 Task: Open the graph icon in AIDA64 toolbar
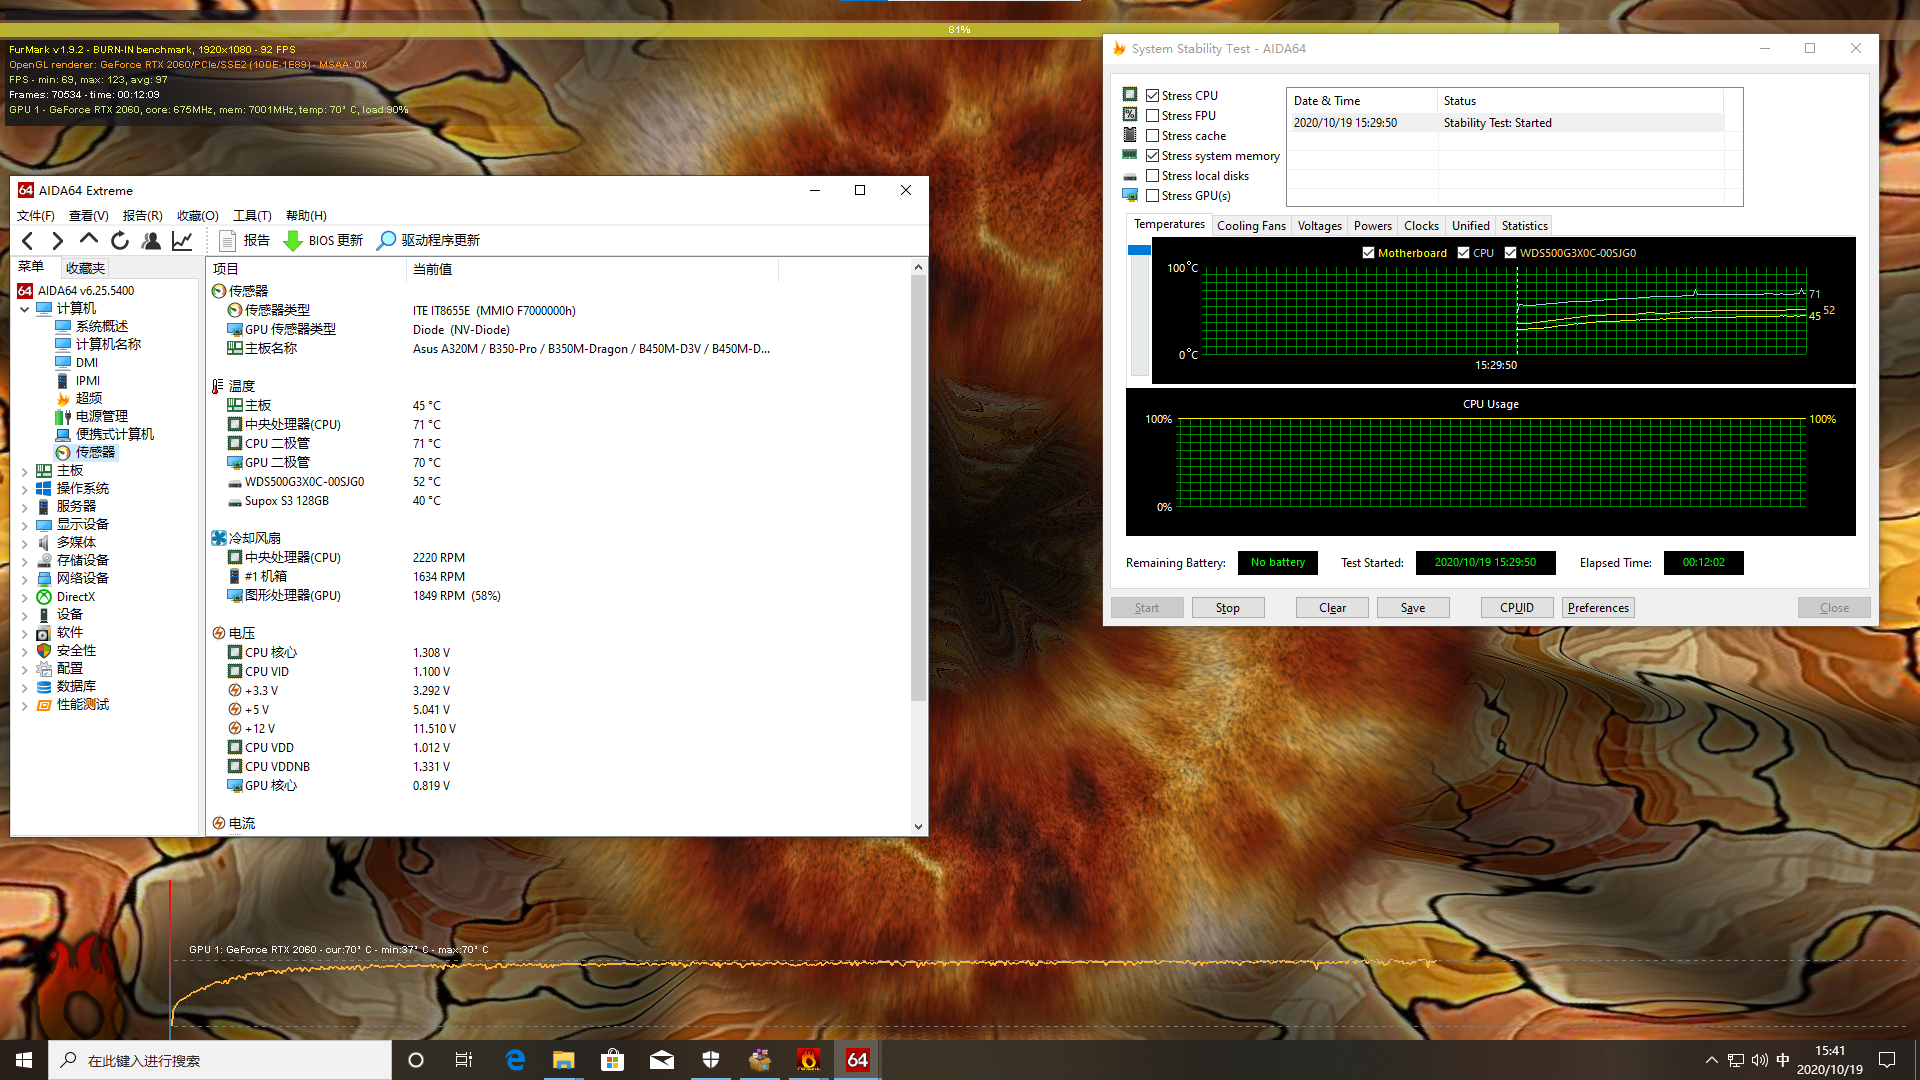pos(182,241)
